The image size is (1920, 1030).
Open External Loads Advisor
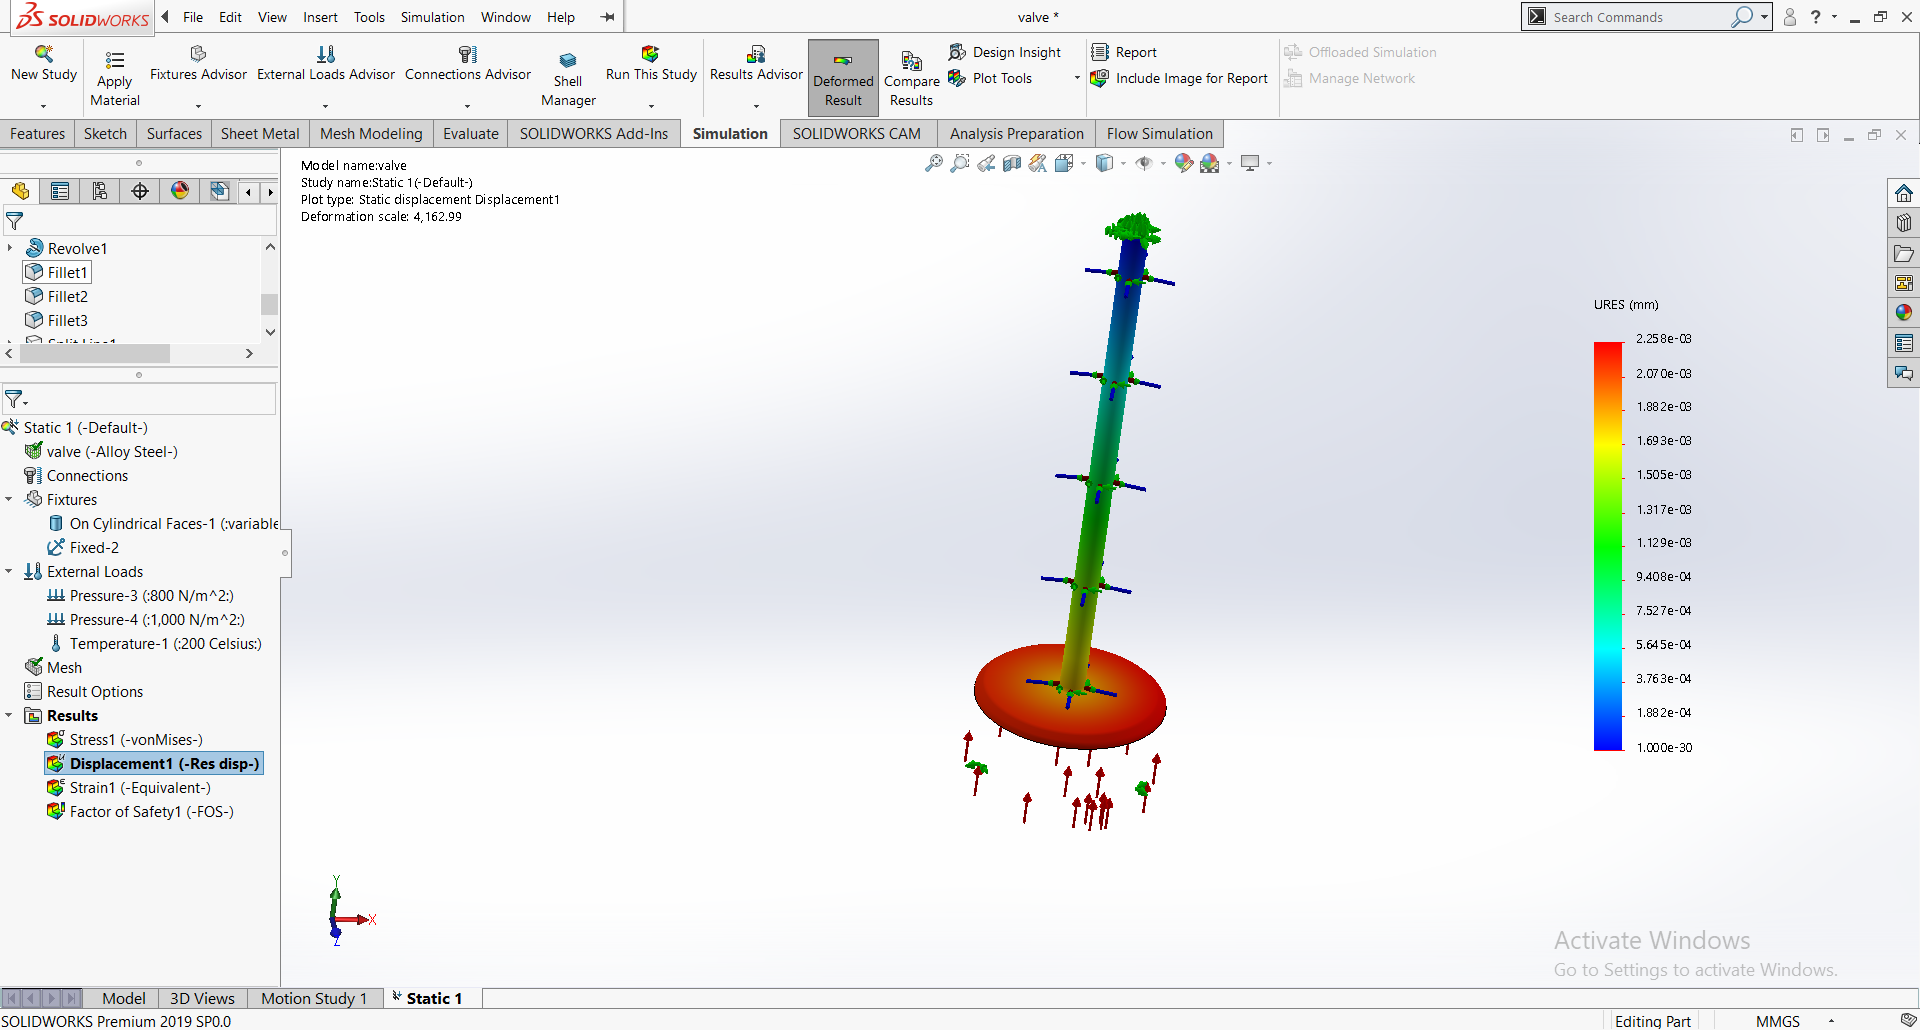(326, 62)
